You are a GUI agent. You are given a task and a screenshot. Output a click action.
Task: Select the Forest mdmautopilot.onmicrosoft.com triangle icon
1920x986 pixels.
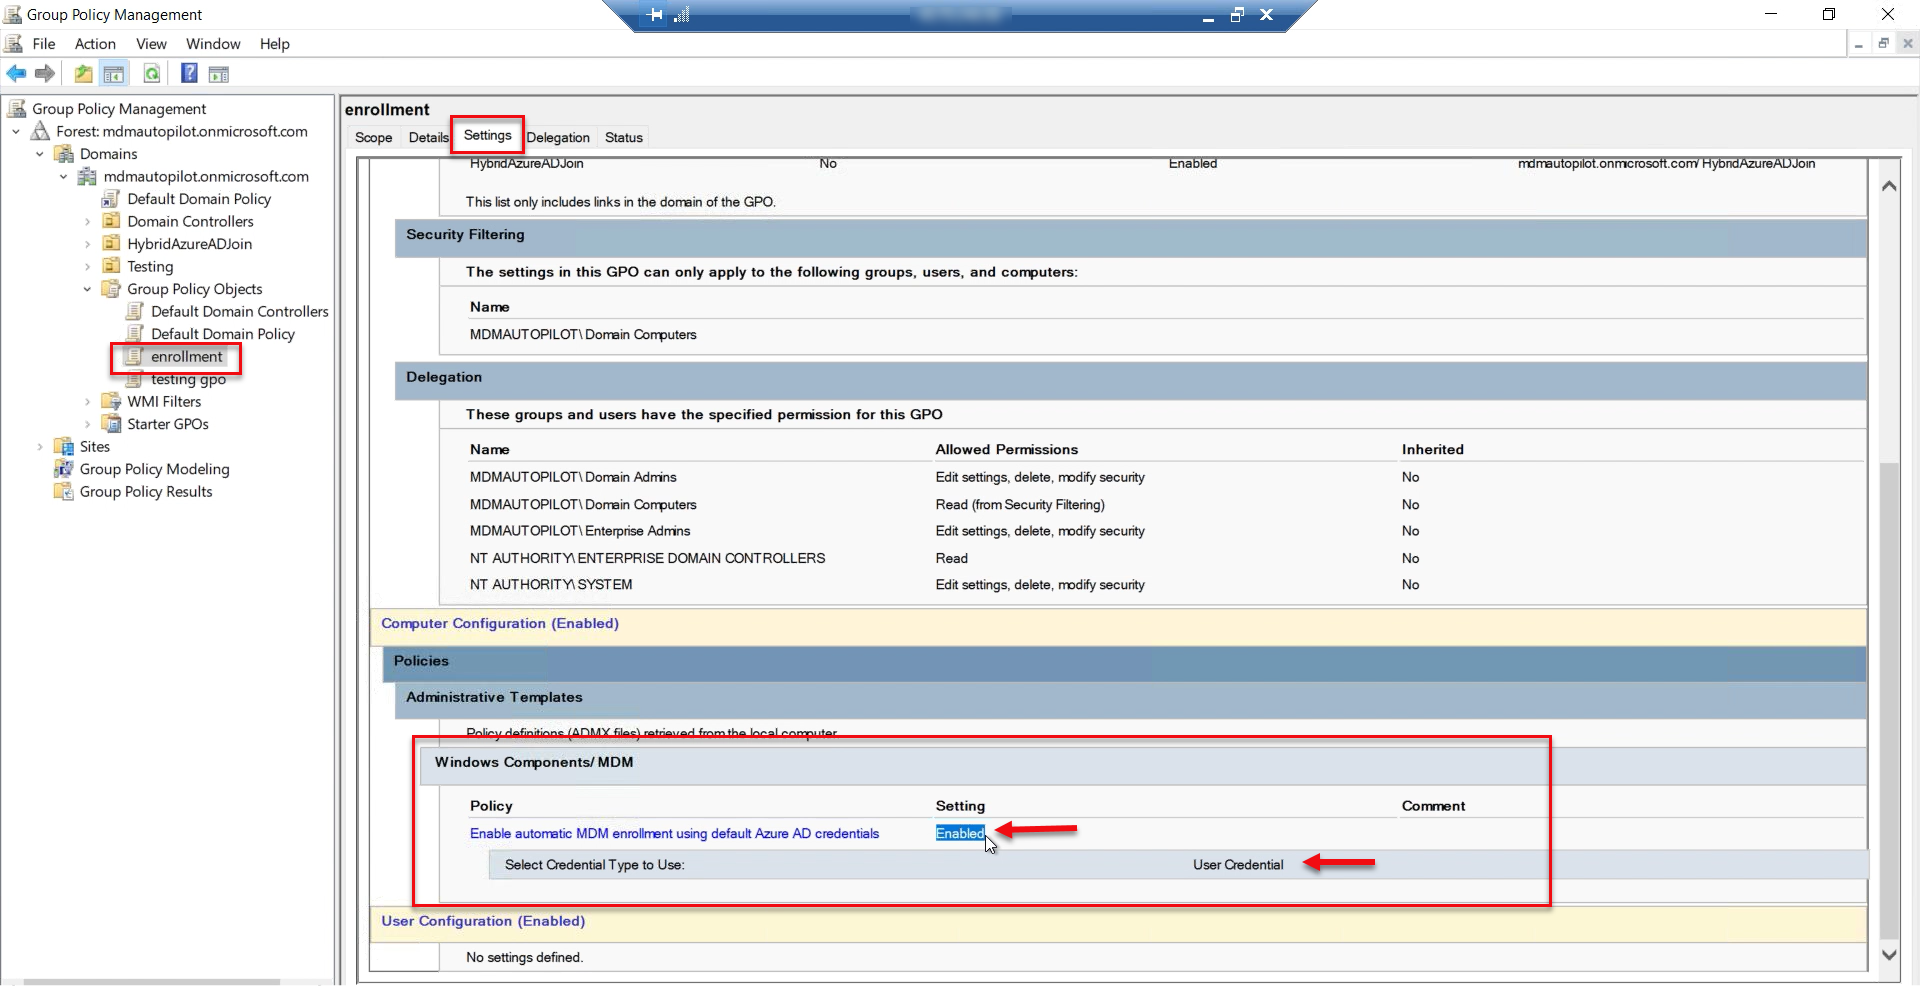(x=41, y=131)
